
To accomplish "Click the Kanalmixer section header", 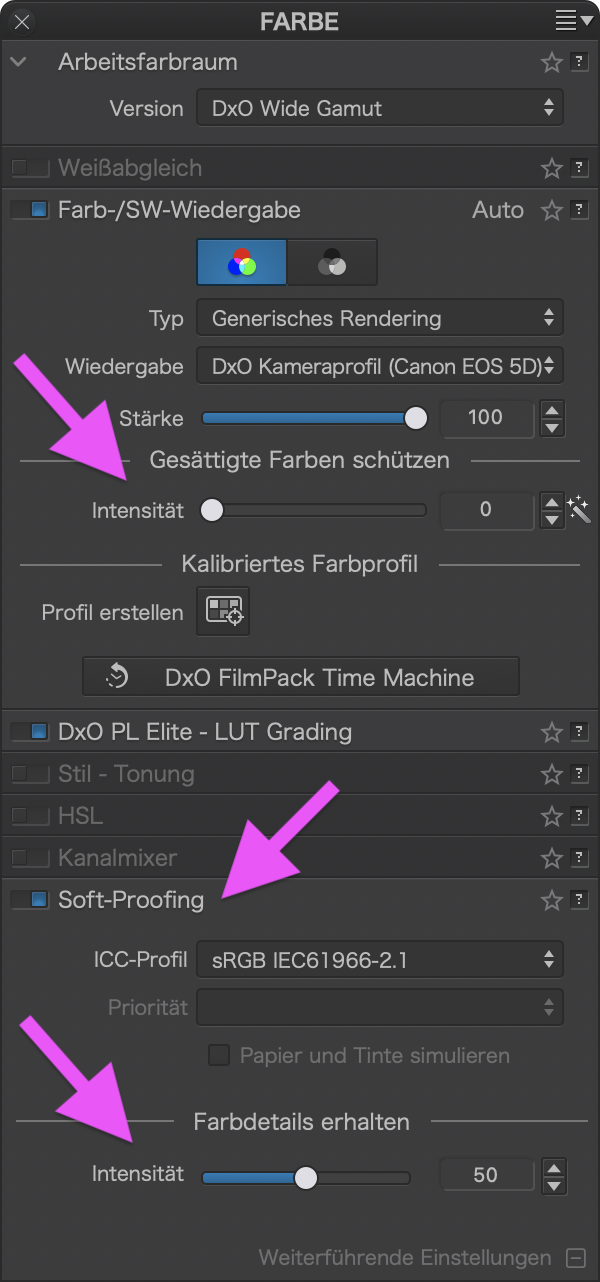I will coord(117,858).
